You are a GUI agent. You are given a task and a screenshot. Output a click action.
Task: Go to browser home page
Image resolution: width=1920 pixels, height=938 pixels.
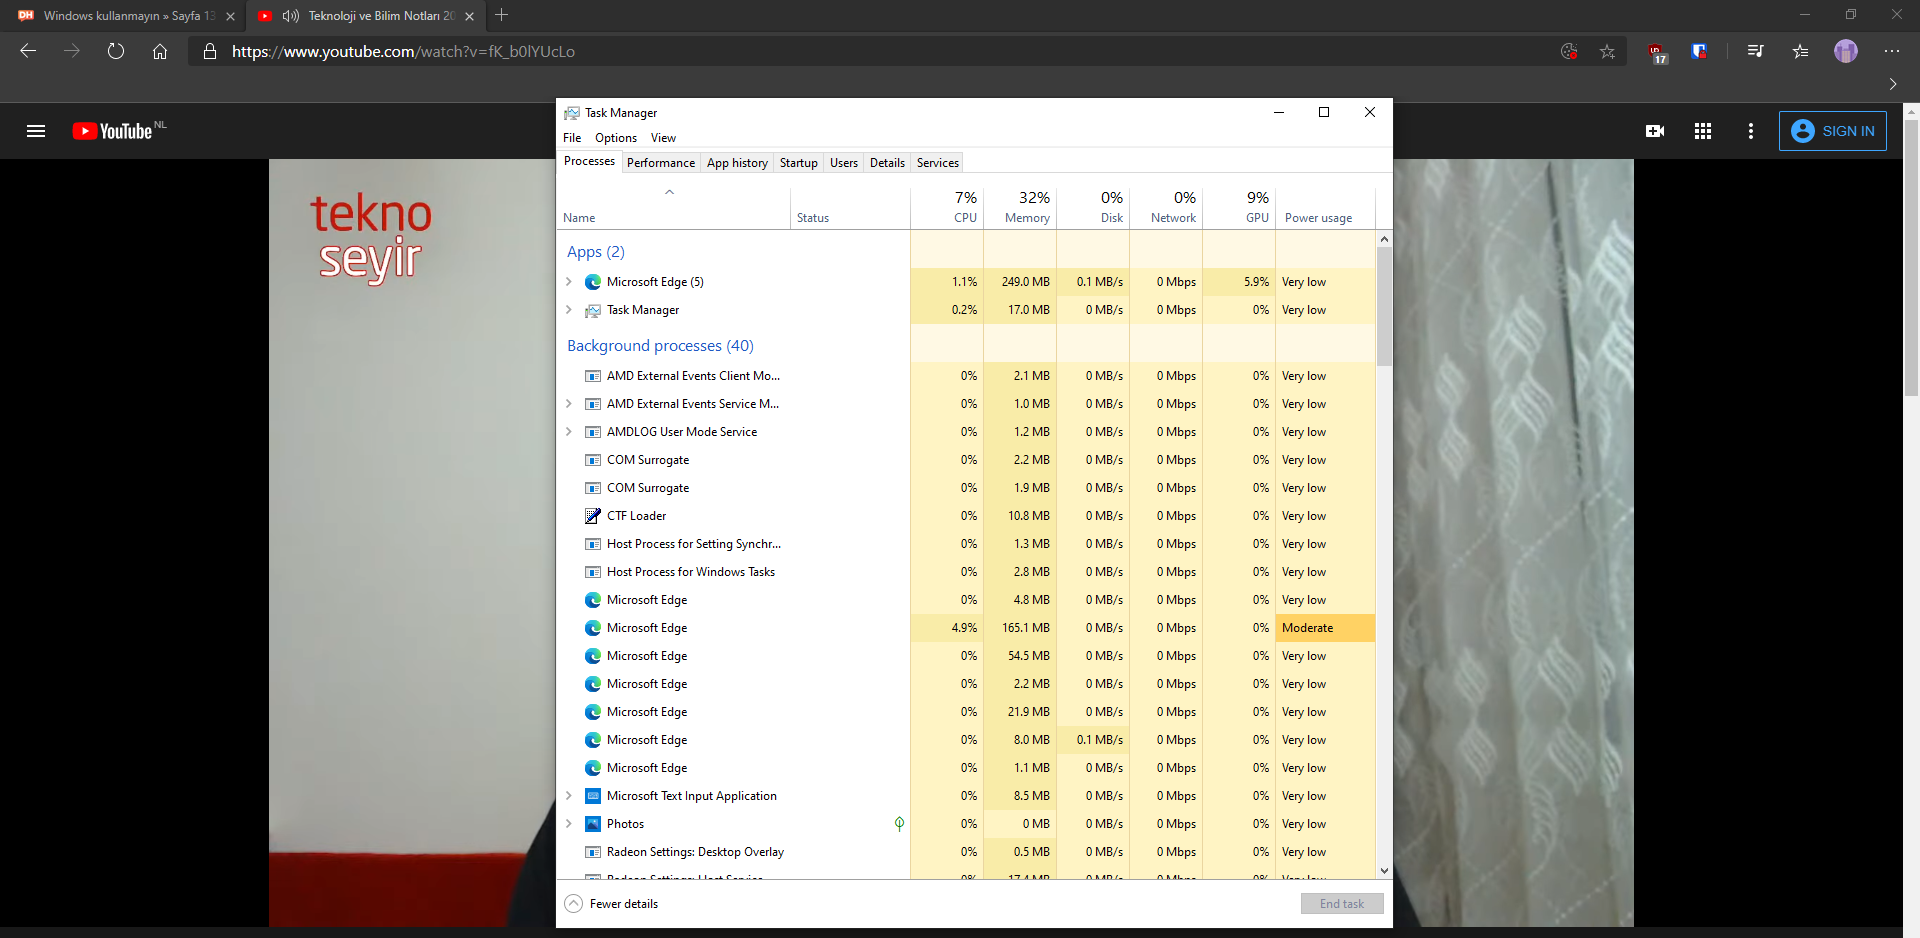tap(160, 51)
